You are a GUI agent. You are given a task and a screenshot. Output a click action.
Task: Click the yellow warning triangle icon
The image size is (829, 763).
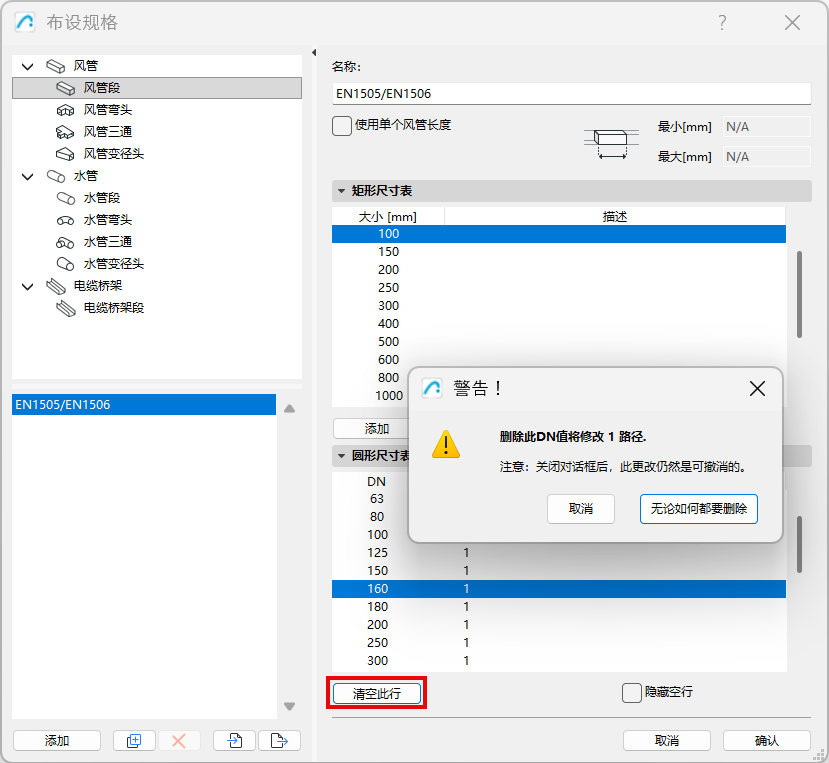(x=446, y=444)
